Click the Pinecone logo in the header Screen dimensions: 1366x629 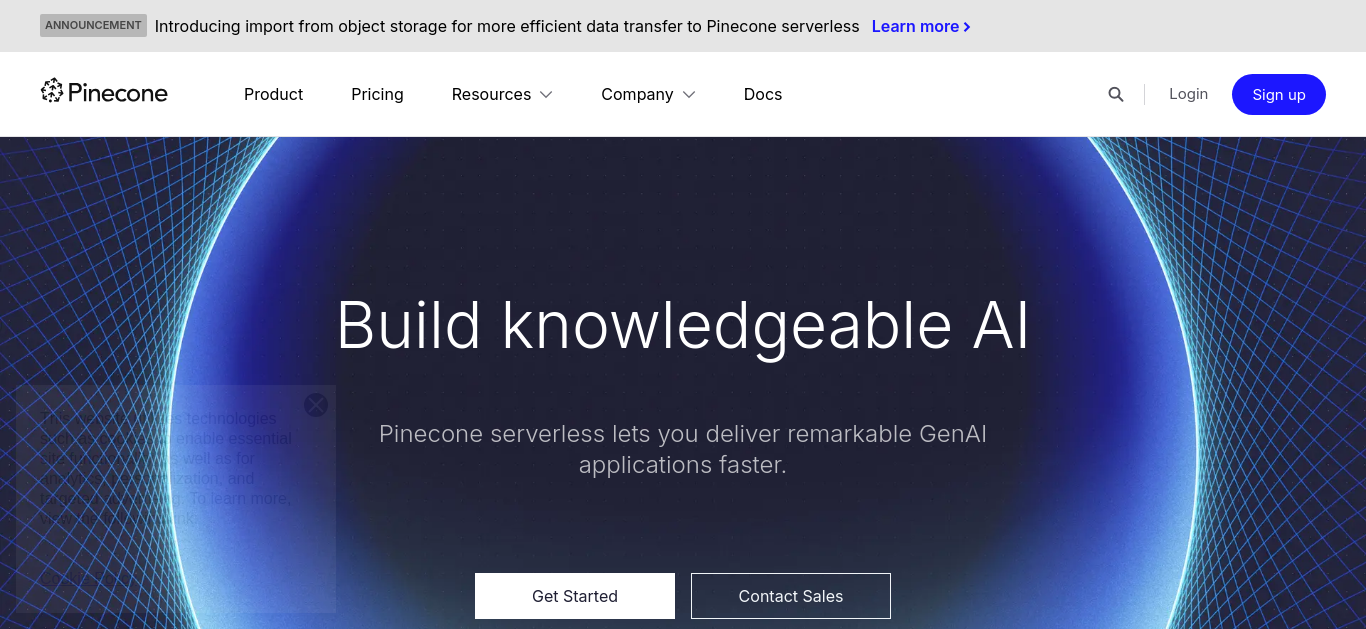[x=104, y=93]
